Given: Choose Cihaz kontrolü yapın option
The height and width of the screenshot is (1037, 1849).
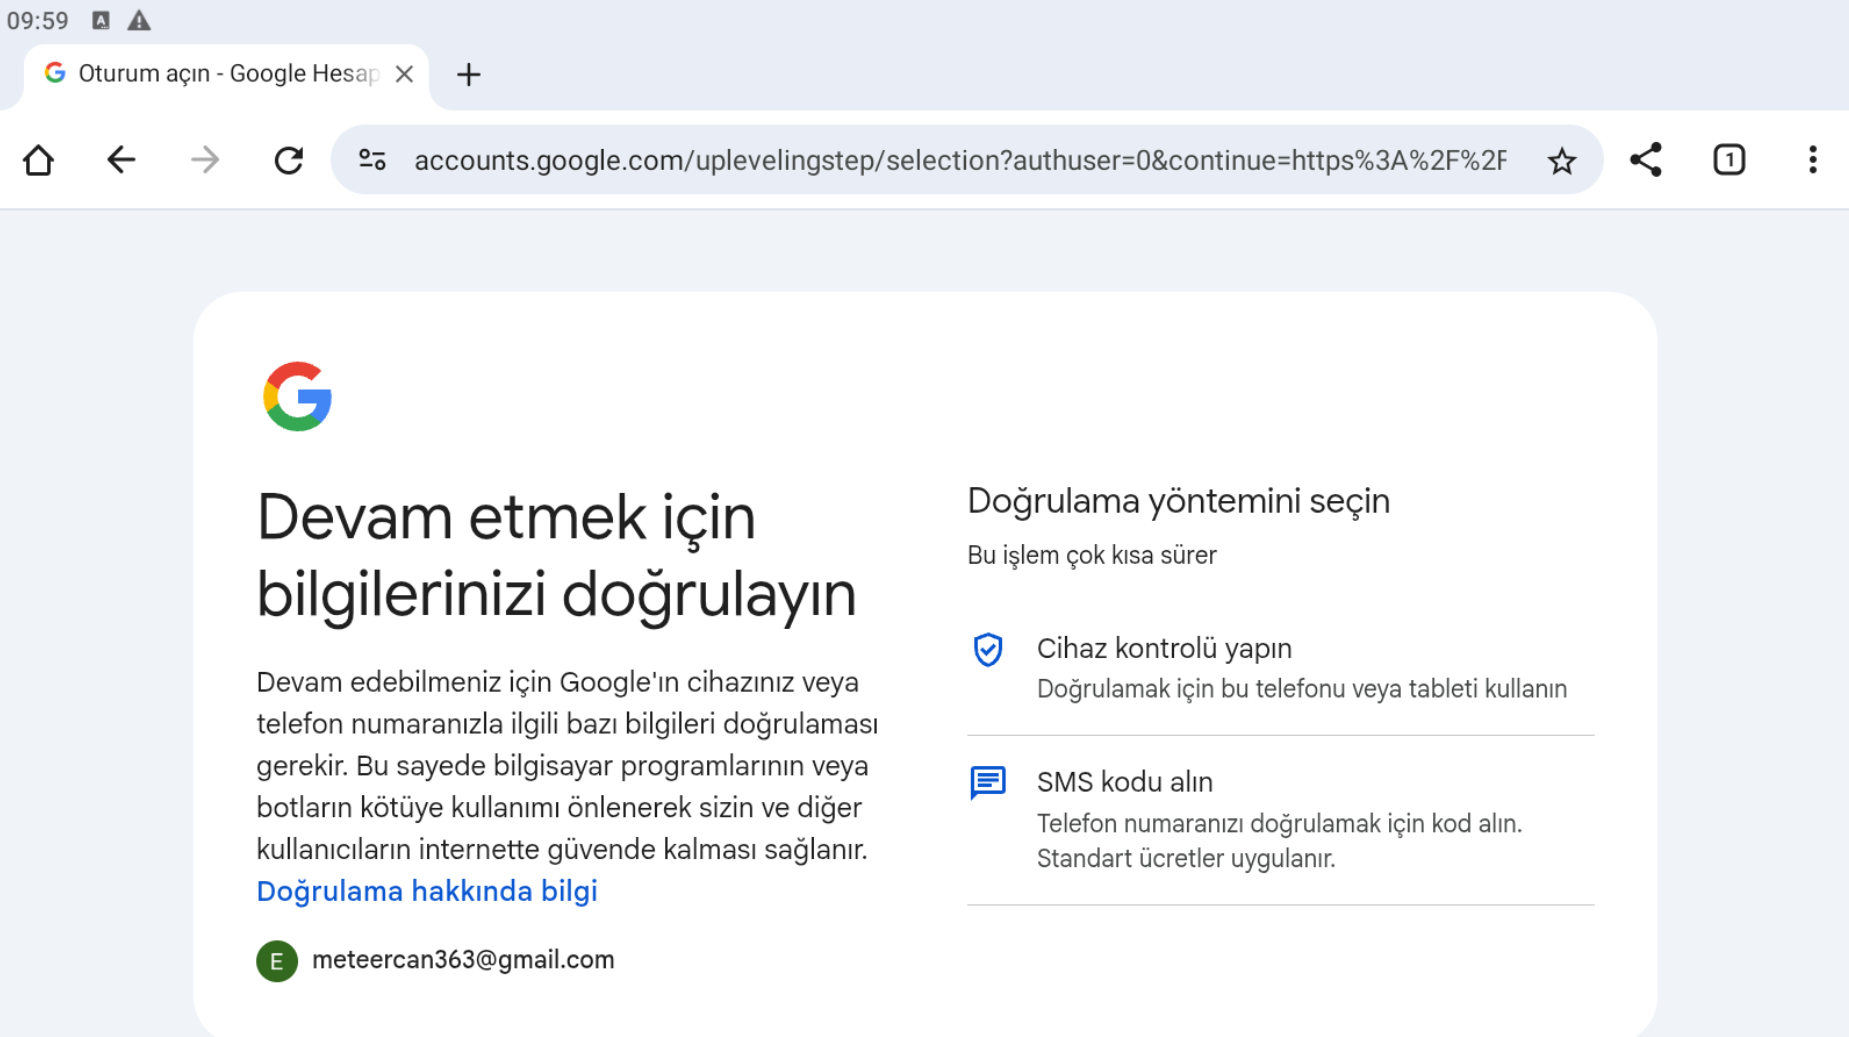Looking at the screenshot, I should pos(1280,668).
